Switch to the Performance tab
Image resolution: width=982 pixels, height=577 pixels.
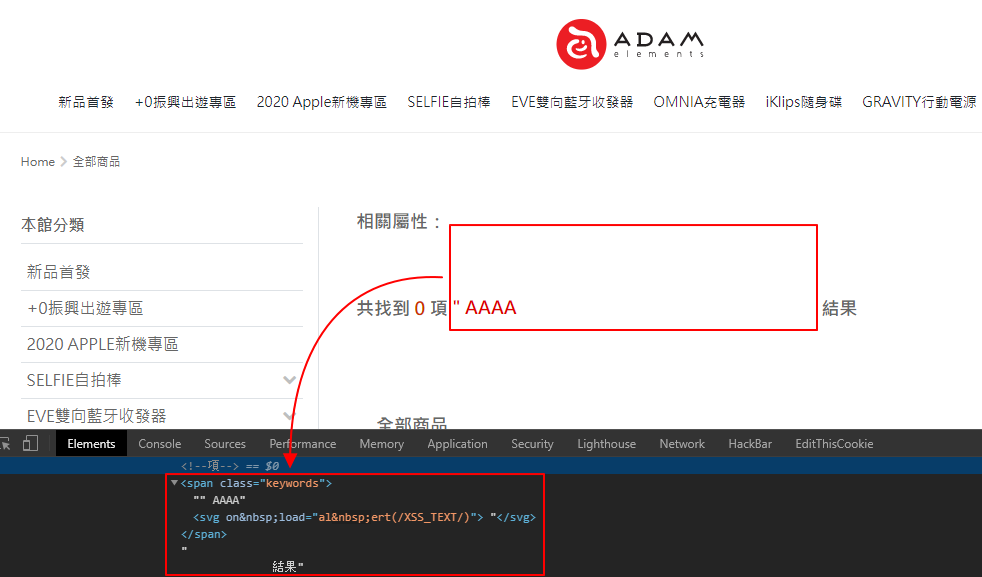(x=302, y=444)
